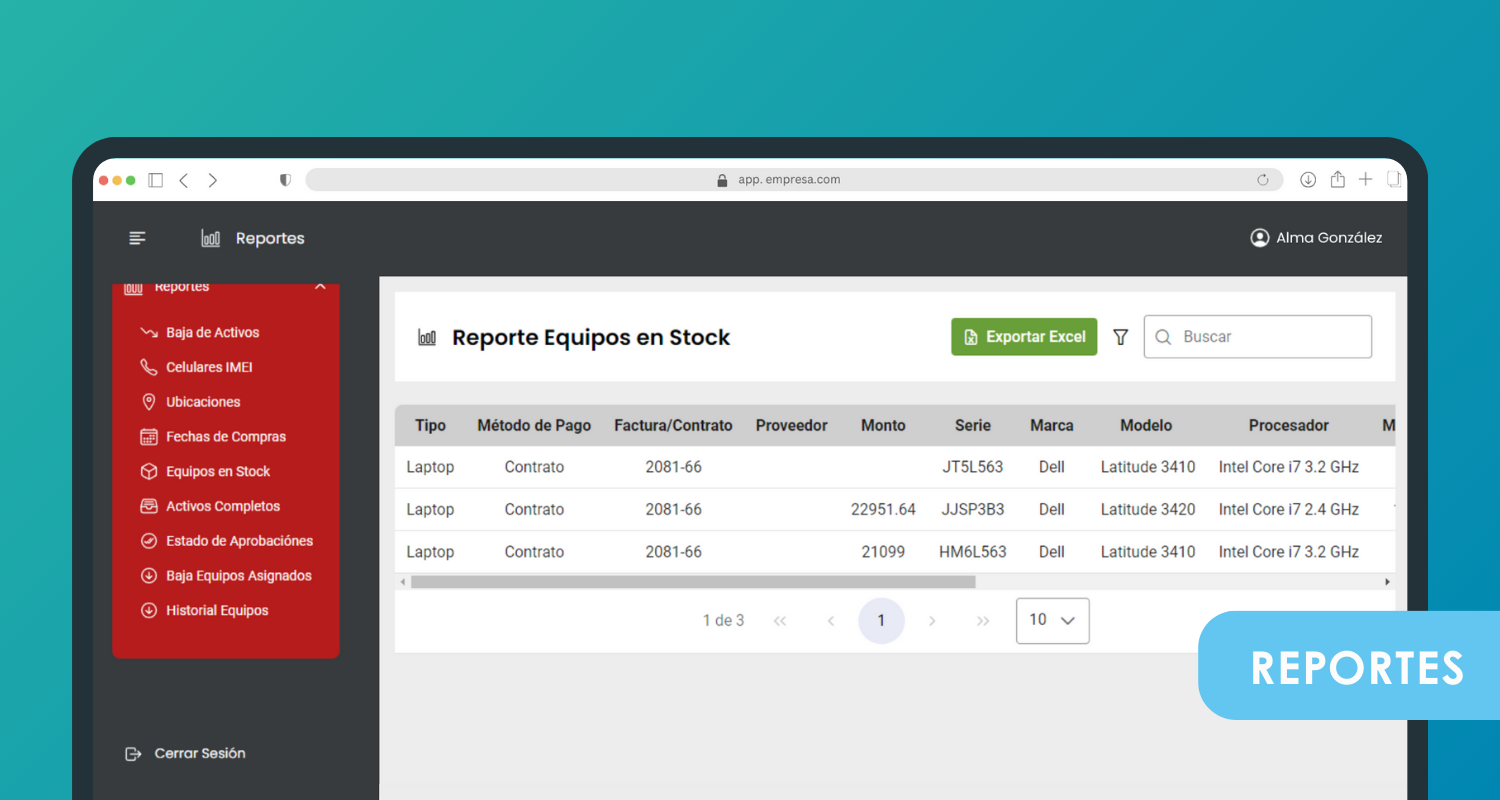Go to next page of results
This screenshot has height=800, width=1500.
(x=932, y=621)
